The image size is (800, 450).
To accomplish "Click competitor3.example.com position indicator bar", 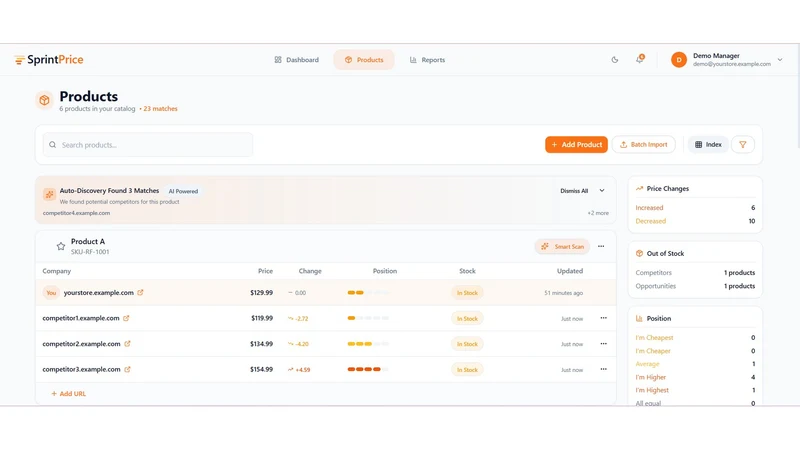I will [367, 369].
